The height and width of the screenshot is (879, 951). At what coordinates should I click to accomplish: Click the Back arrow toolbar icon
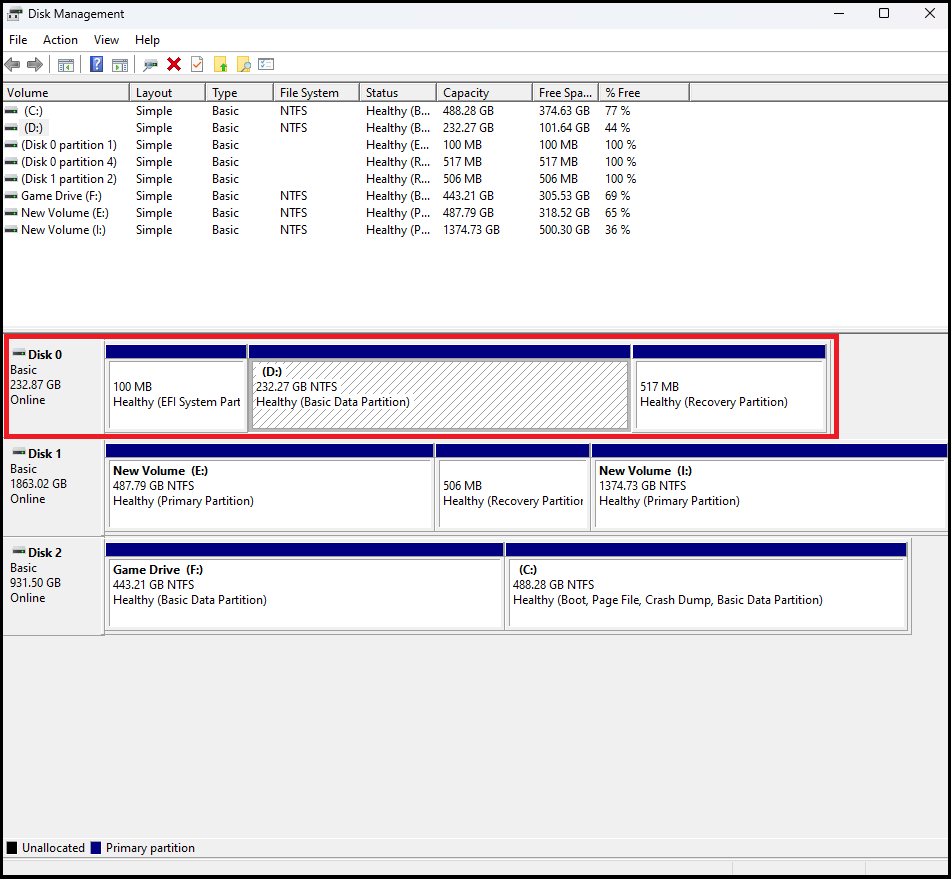click(12, 65)
